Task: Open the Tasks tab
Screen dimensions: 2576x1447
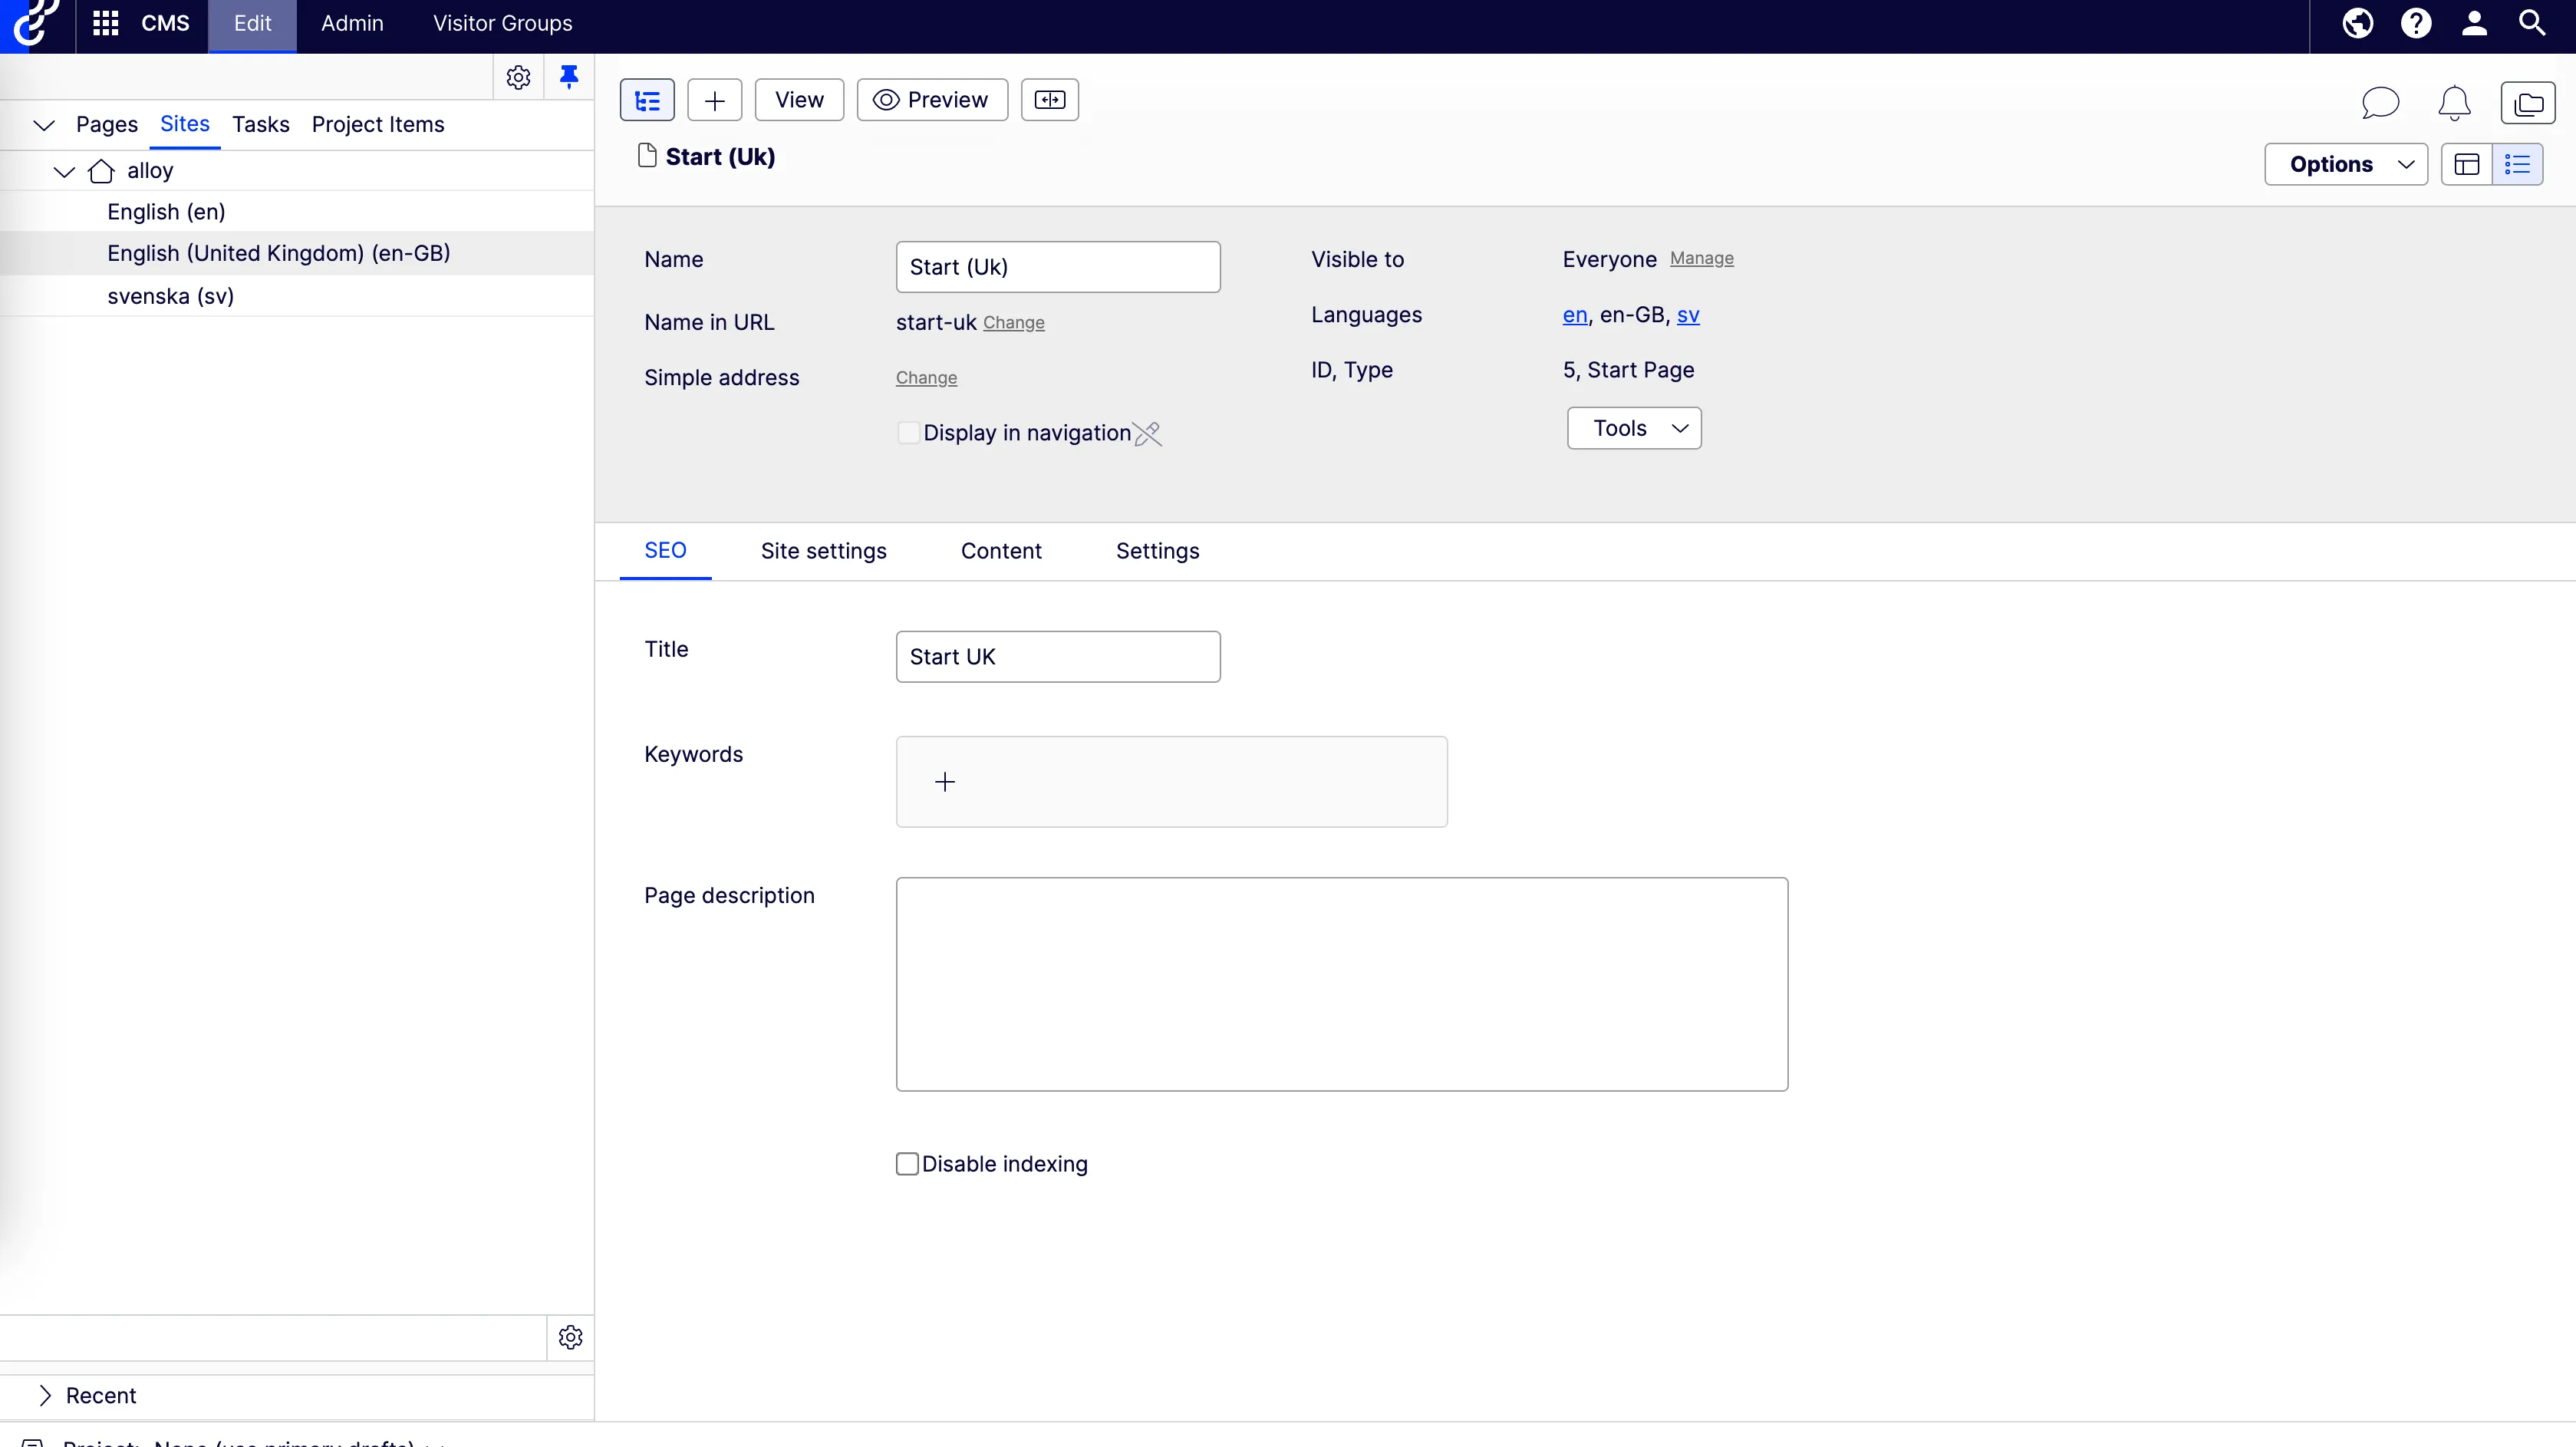Action: (261, 124)
